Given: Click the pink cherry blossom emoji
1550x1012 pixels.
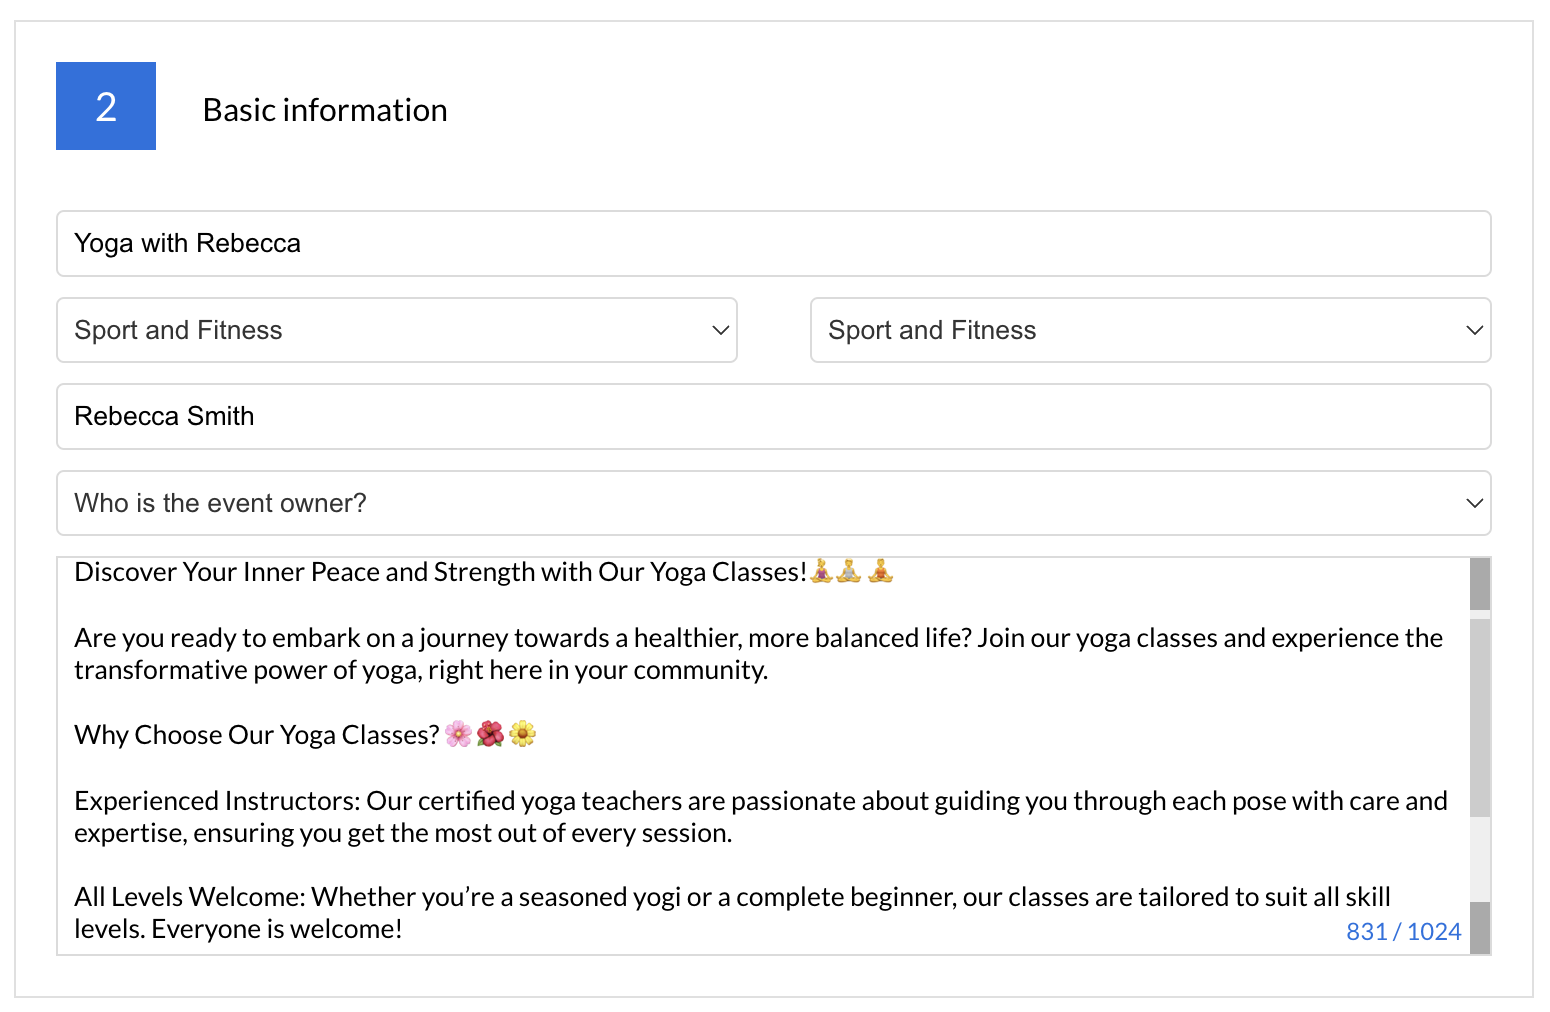Looking at the screenshot, I should point(459,735).
